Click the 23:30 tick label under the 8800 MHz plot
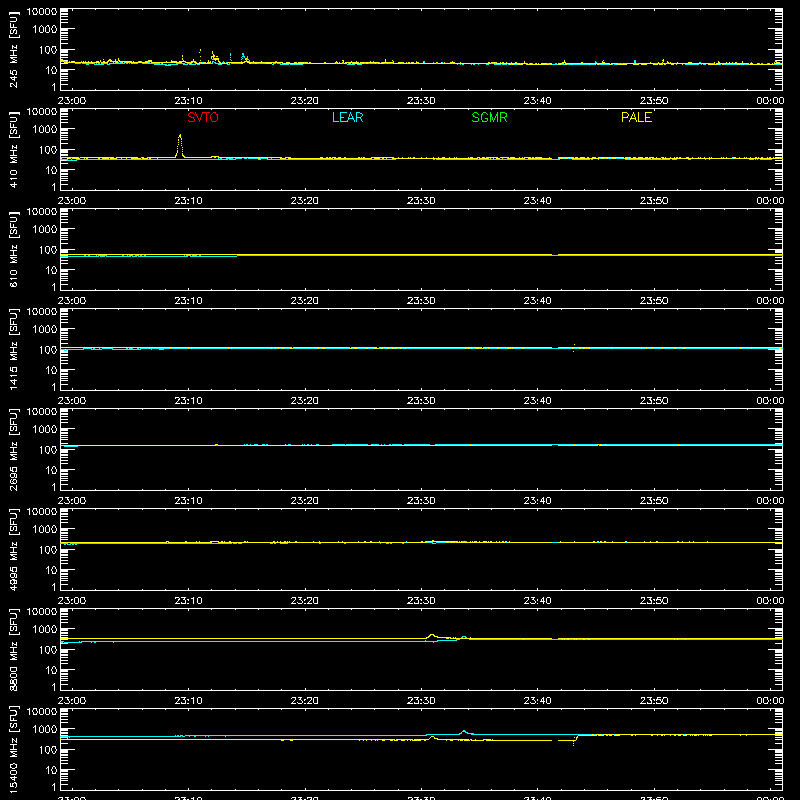This screenshot has width=800, height=800. (421, 701)
